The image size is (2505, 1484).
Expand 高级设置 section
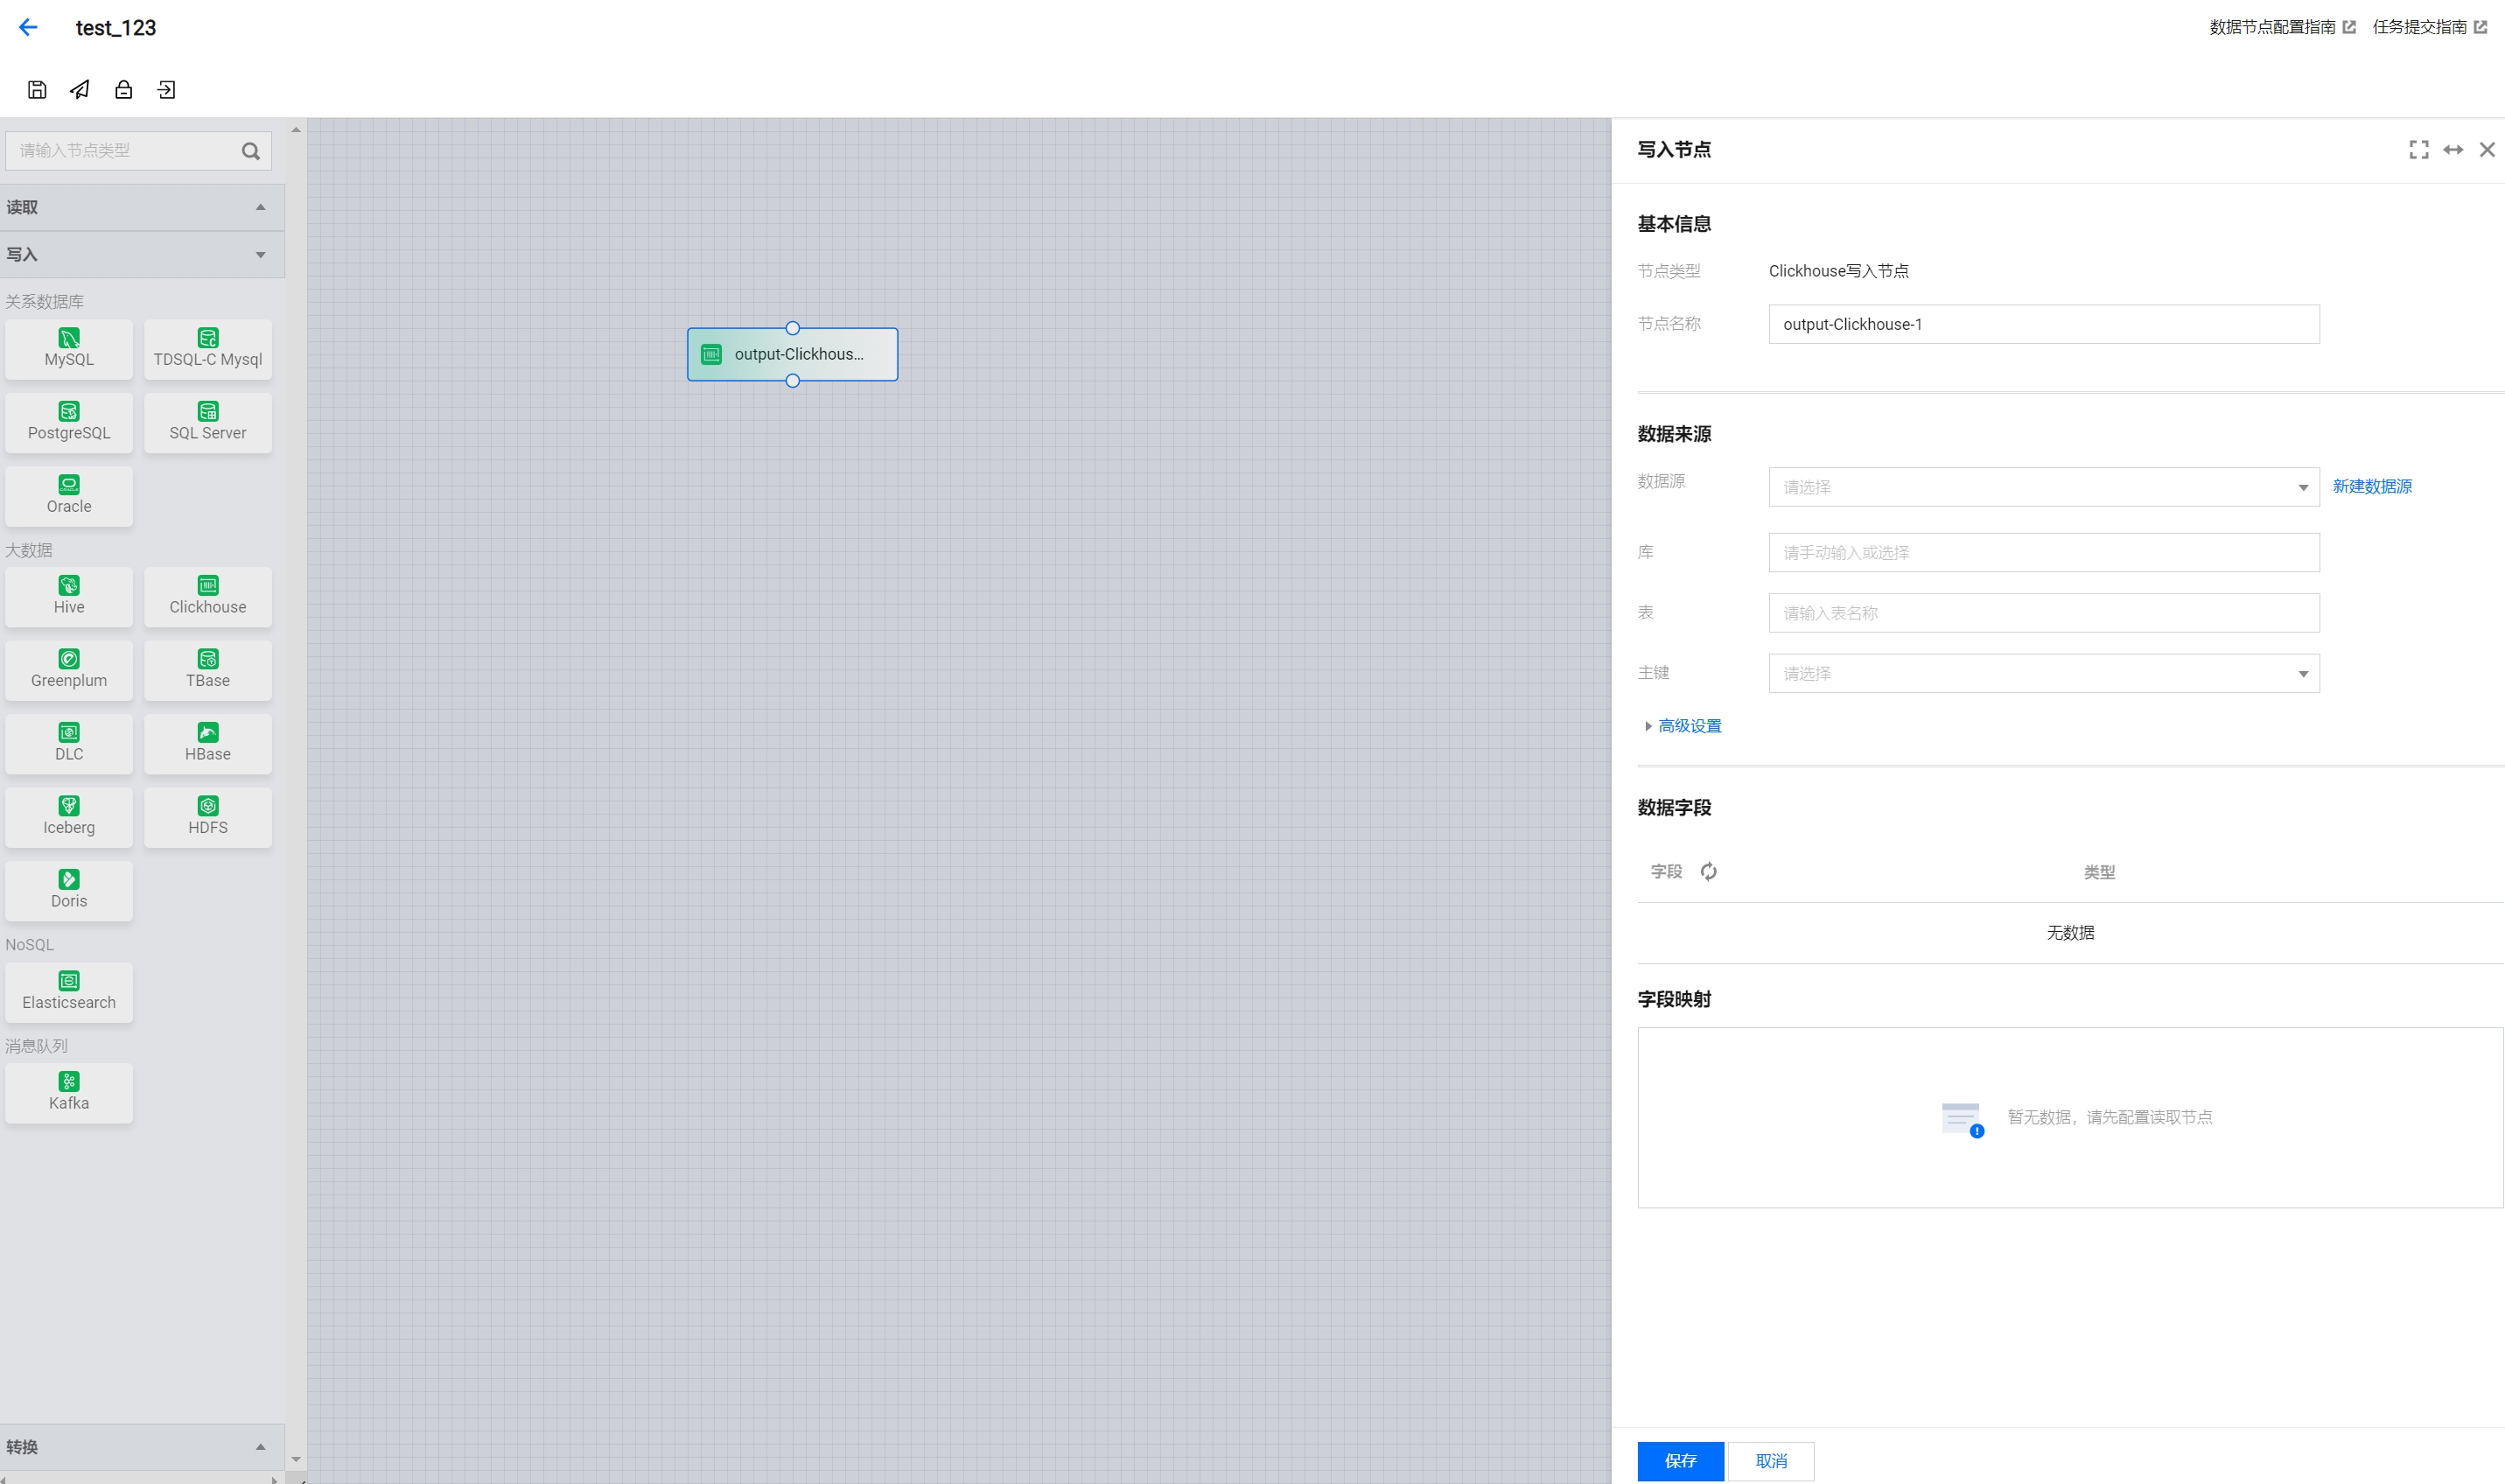coord(1689,726)
